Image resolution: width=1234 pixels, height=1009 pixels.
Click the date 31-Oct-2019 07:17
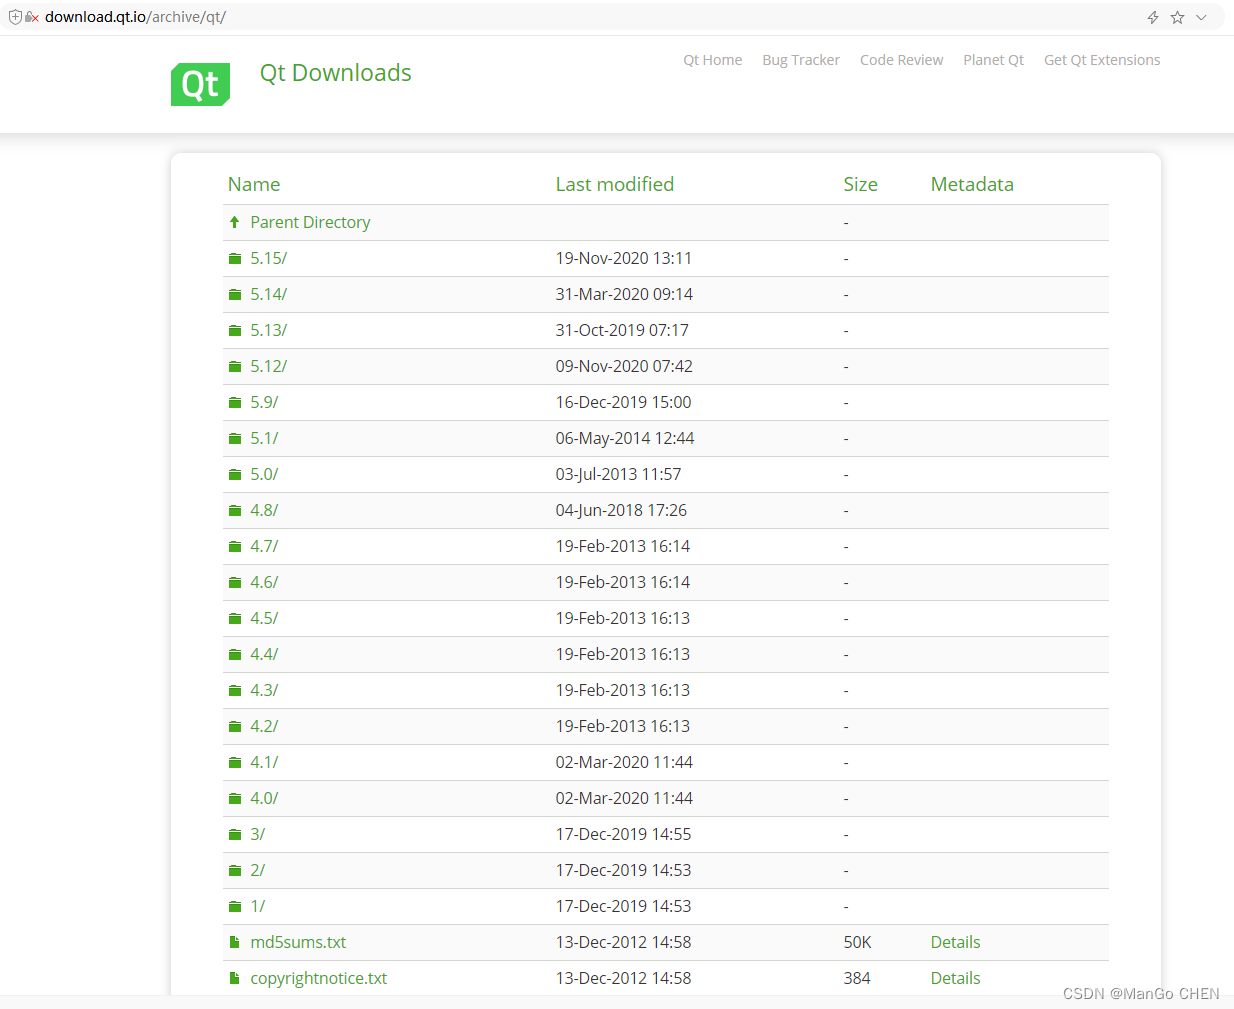[622, 330]
